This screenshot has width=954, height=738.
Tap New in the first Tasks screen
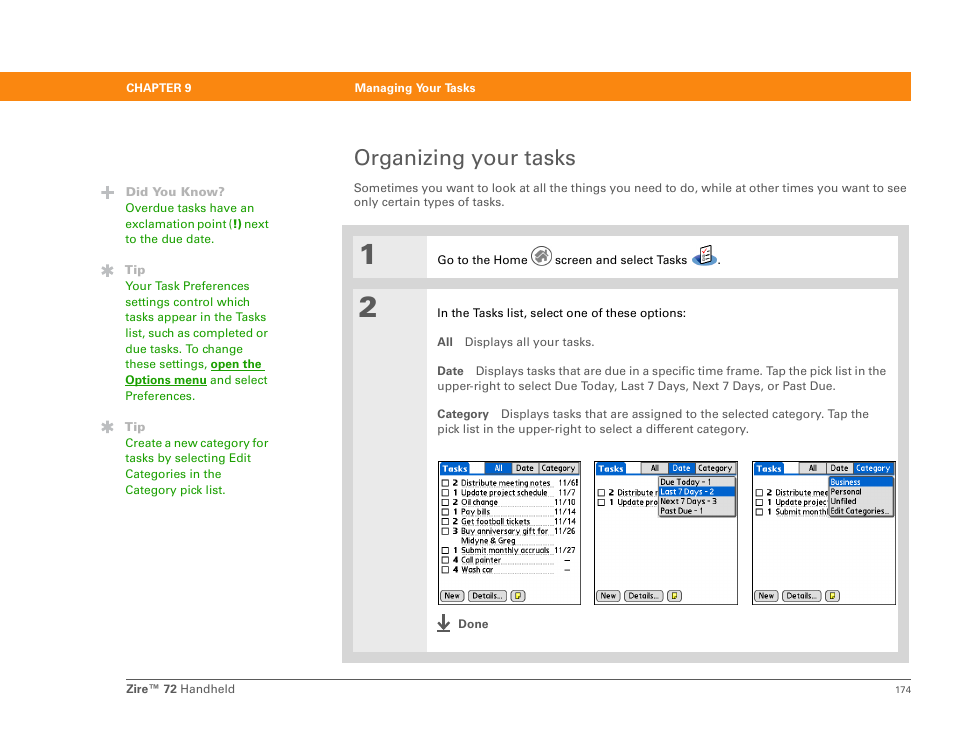[452, 596]
